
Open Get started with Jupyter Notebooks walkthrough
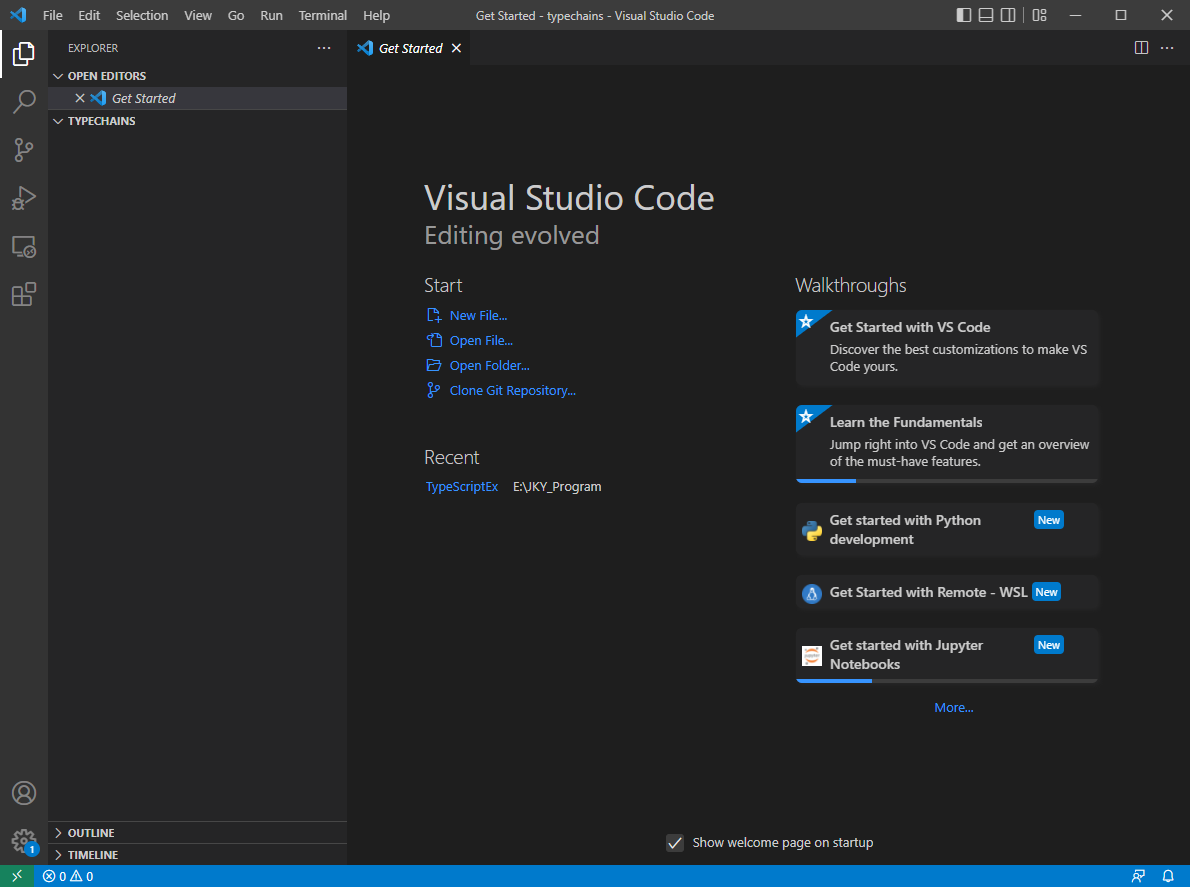click(947, 655)
